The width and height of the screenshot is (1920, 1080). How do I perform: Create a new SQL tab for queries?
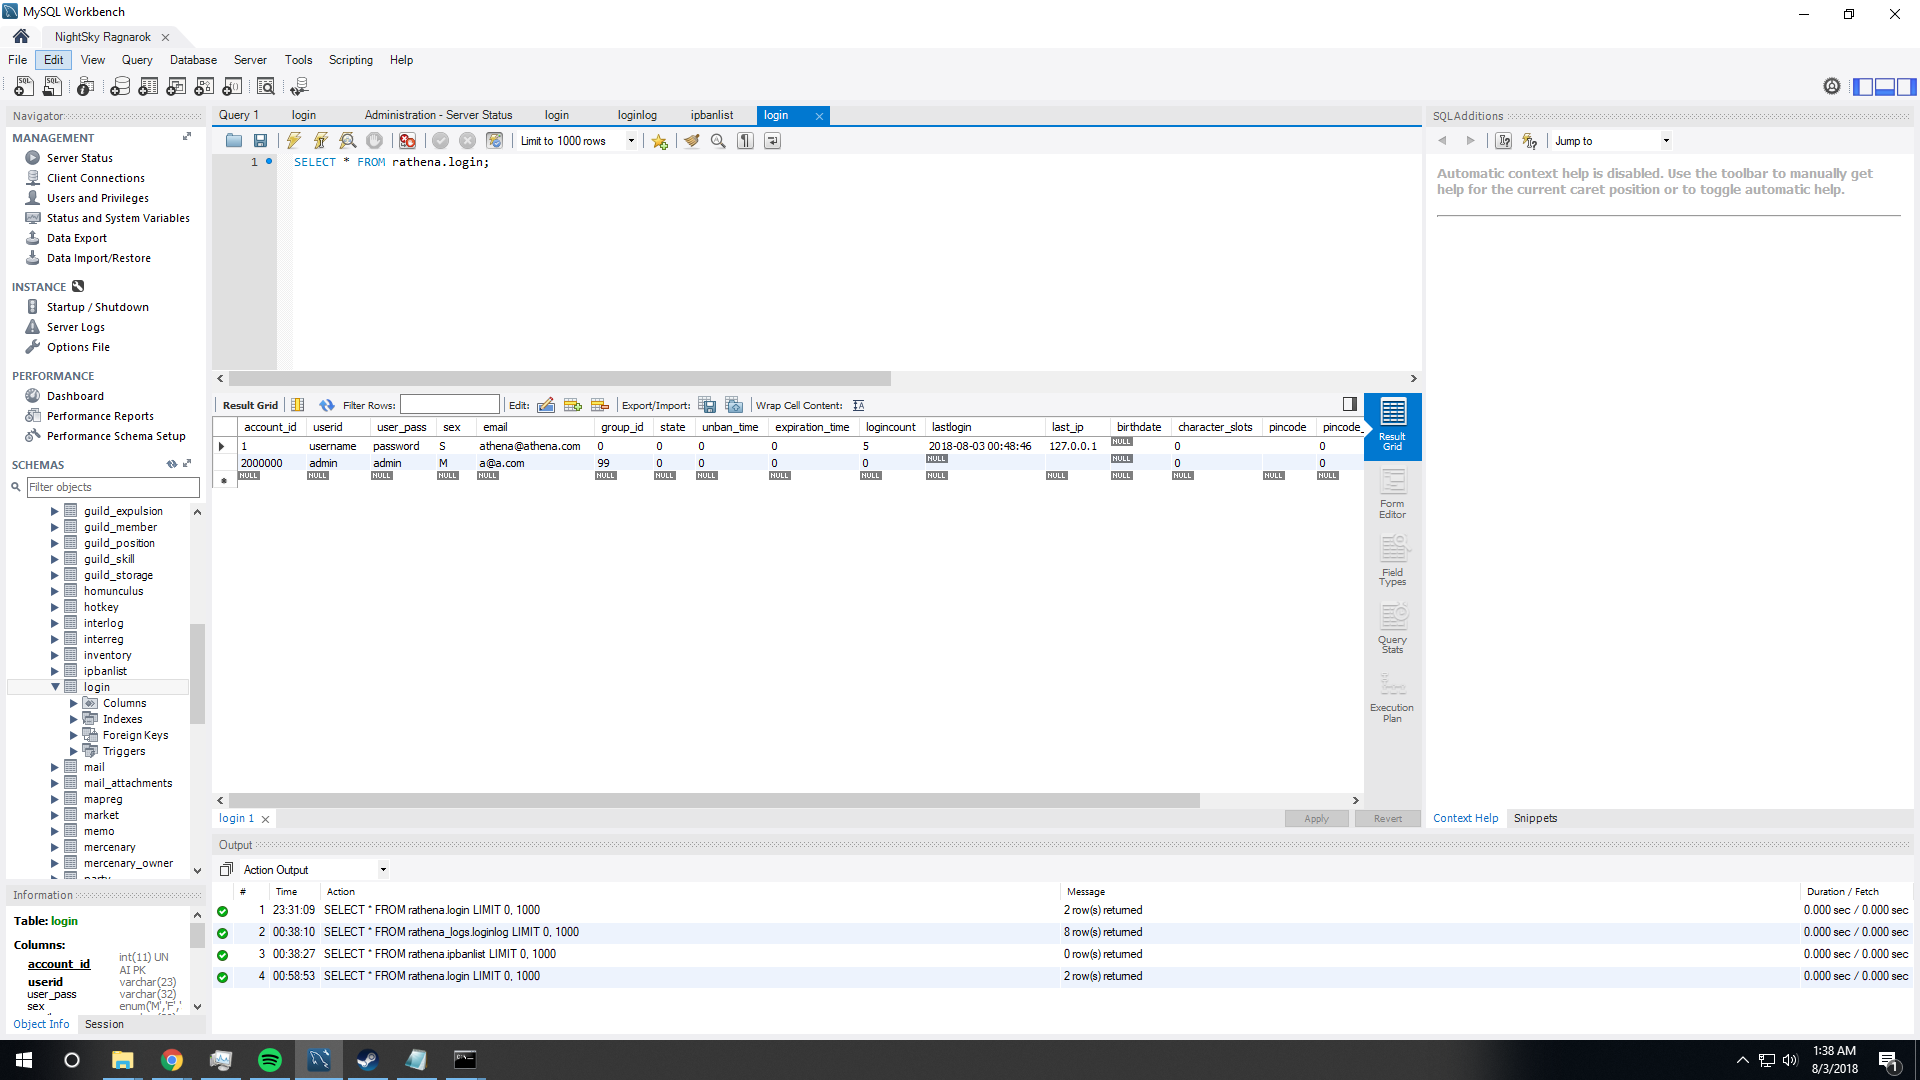click(x=24, y=87)
